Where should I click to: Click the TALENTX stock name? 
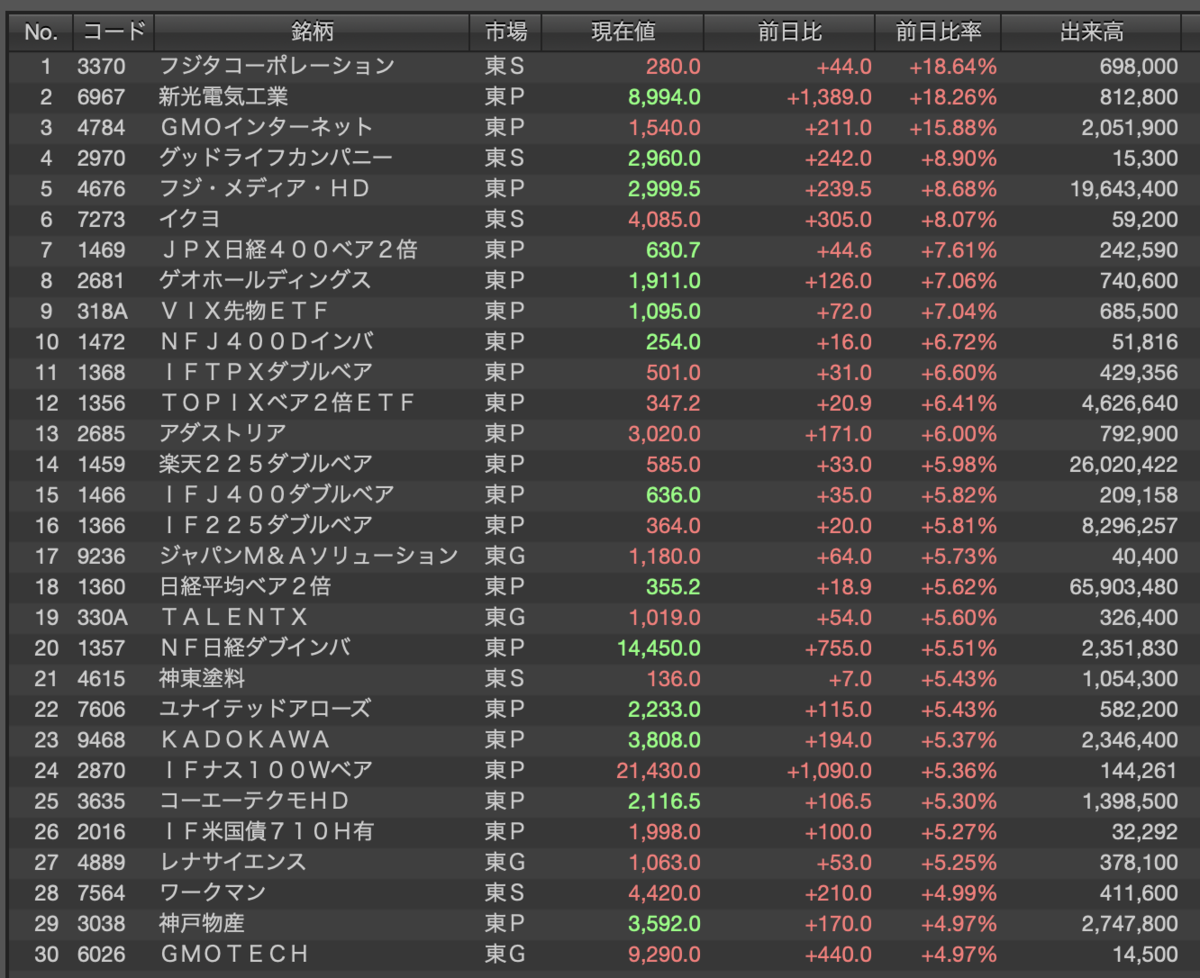(234, 617)
